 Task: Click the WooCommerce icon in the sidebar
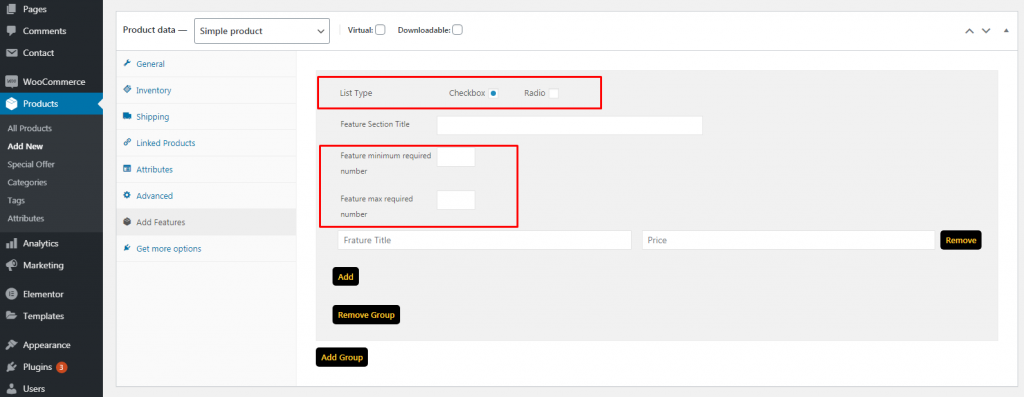[11, 82]
